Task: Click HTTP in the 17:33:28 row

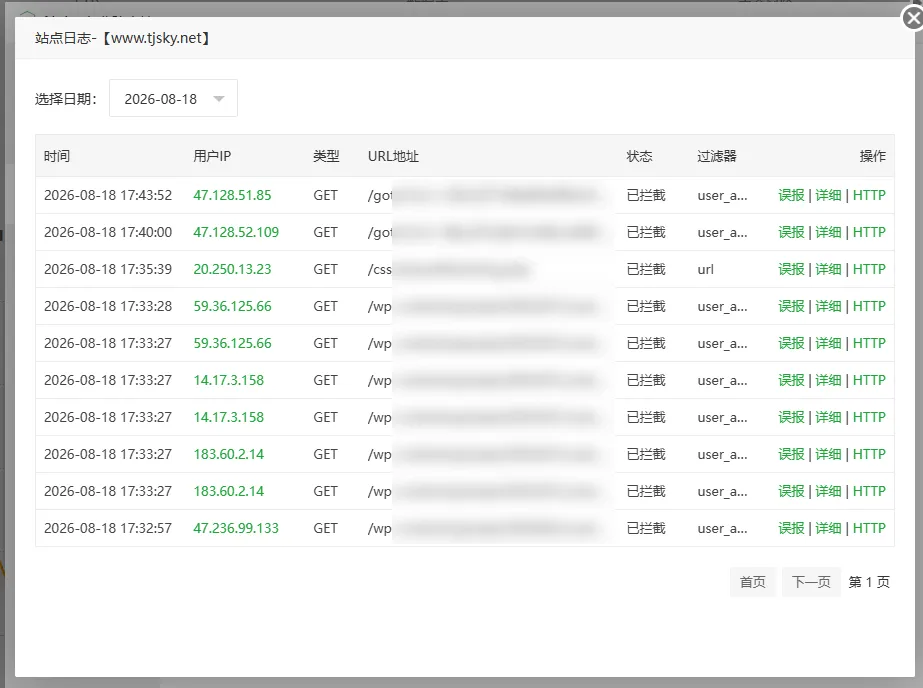Action: pyautogui.click(x=869, y=307)
